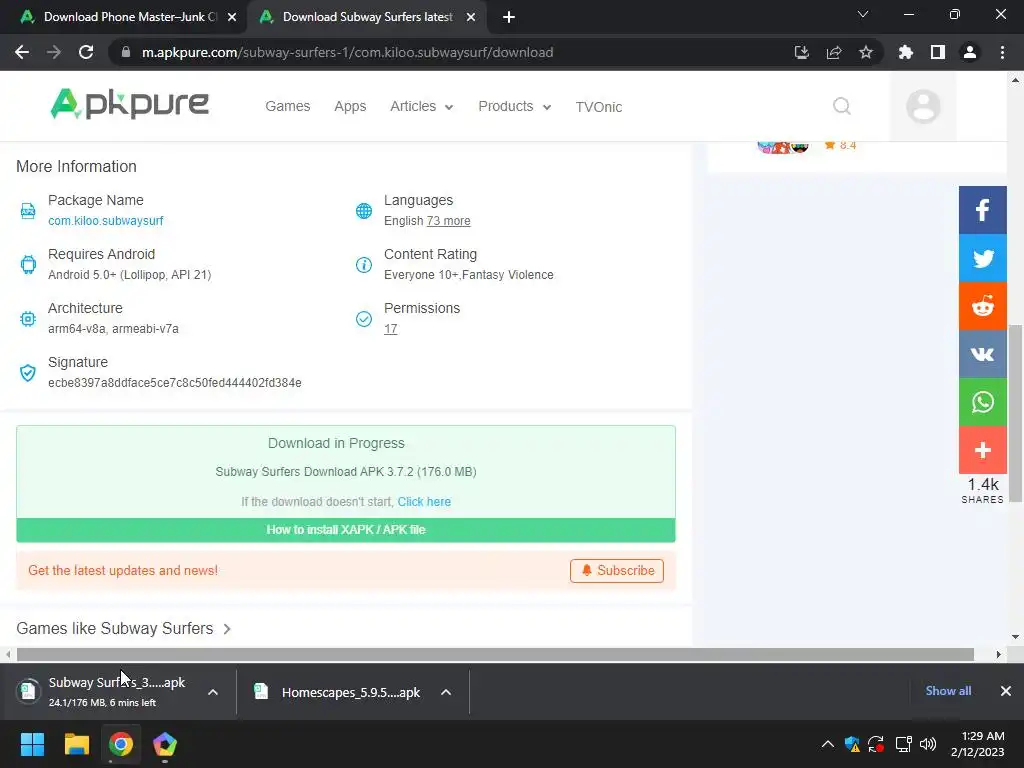Click the Subscribe button
Viewport: 1024px width, 768px height.
click(x=617, y=570)
